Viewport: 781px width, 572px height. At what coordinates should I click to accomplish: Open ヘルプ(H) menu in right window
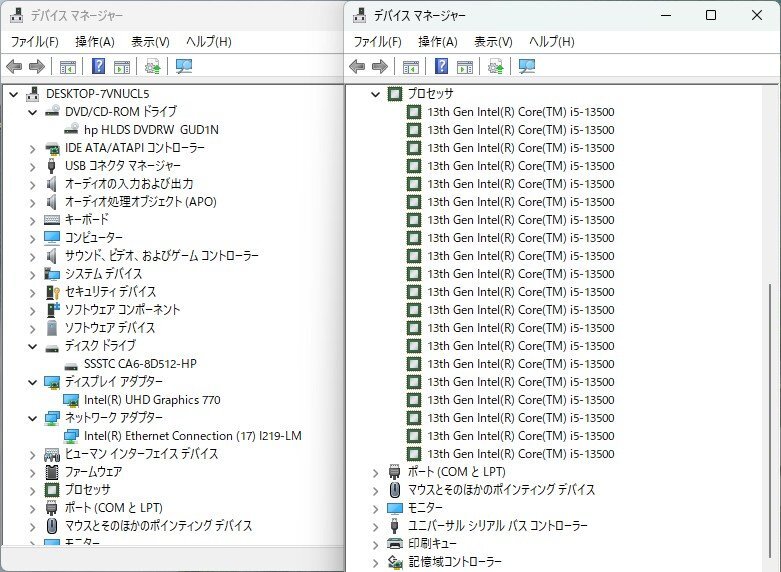click(551, 41)
